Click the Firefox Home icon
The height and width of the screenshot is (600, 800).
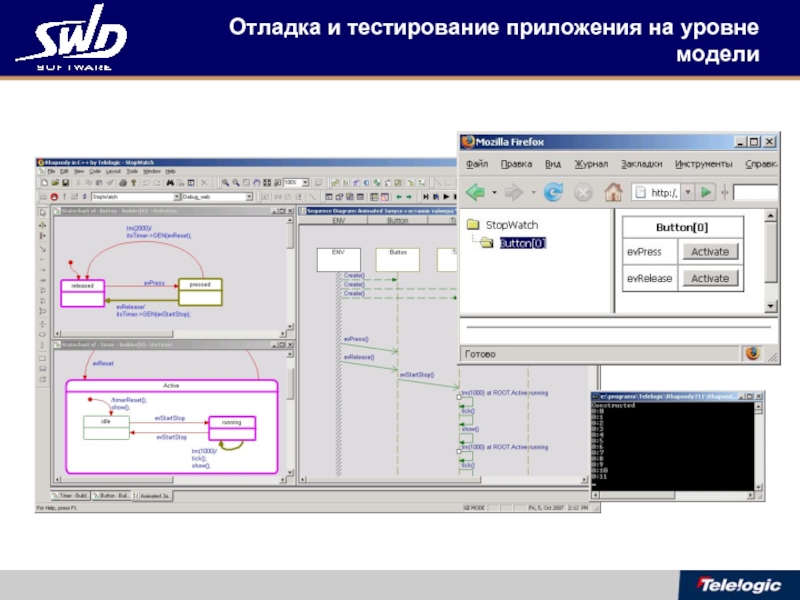[613, 192]
